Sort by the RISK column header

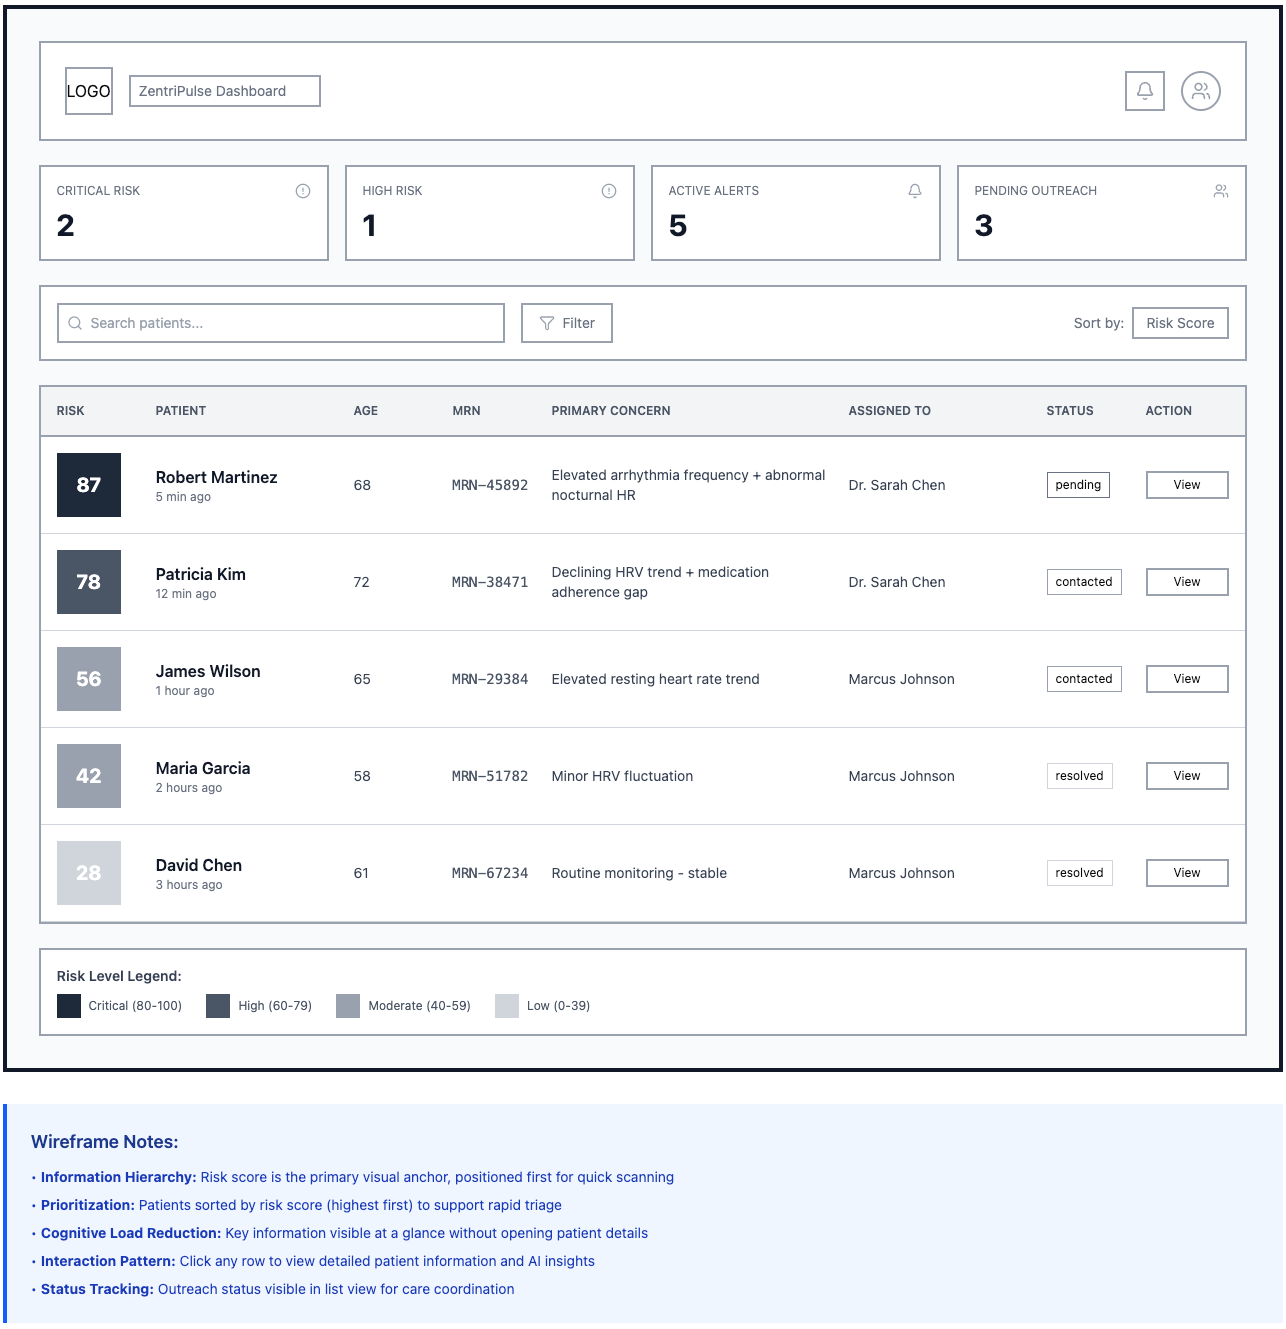pos(70,411)
